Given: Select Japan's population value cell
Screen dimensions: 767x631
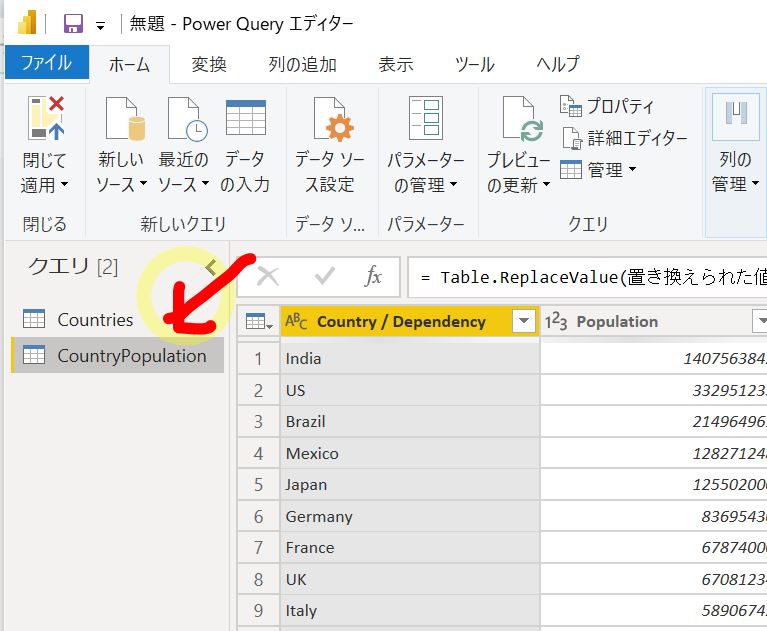Looking at the screenshot, I should [654, 485].
